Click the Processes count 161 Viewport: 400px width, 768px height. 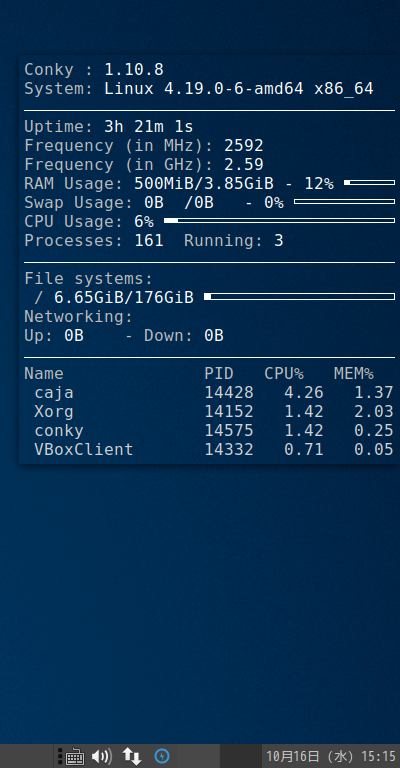click(x=149, y=240)
